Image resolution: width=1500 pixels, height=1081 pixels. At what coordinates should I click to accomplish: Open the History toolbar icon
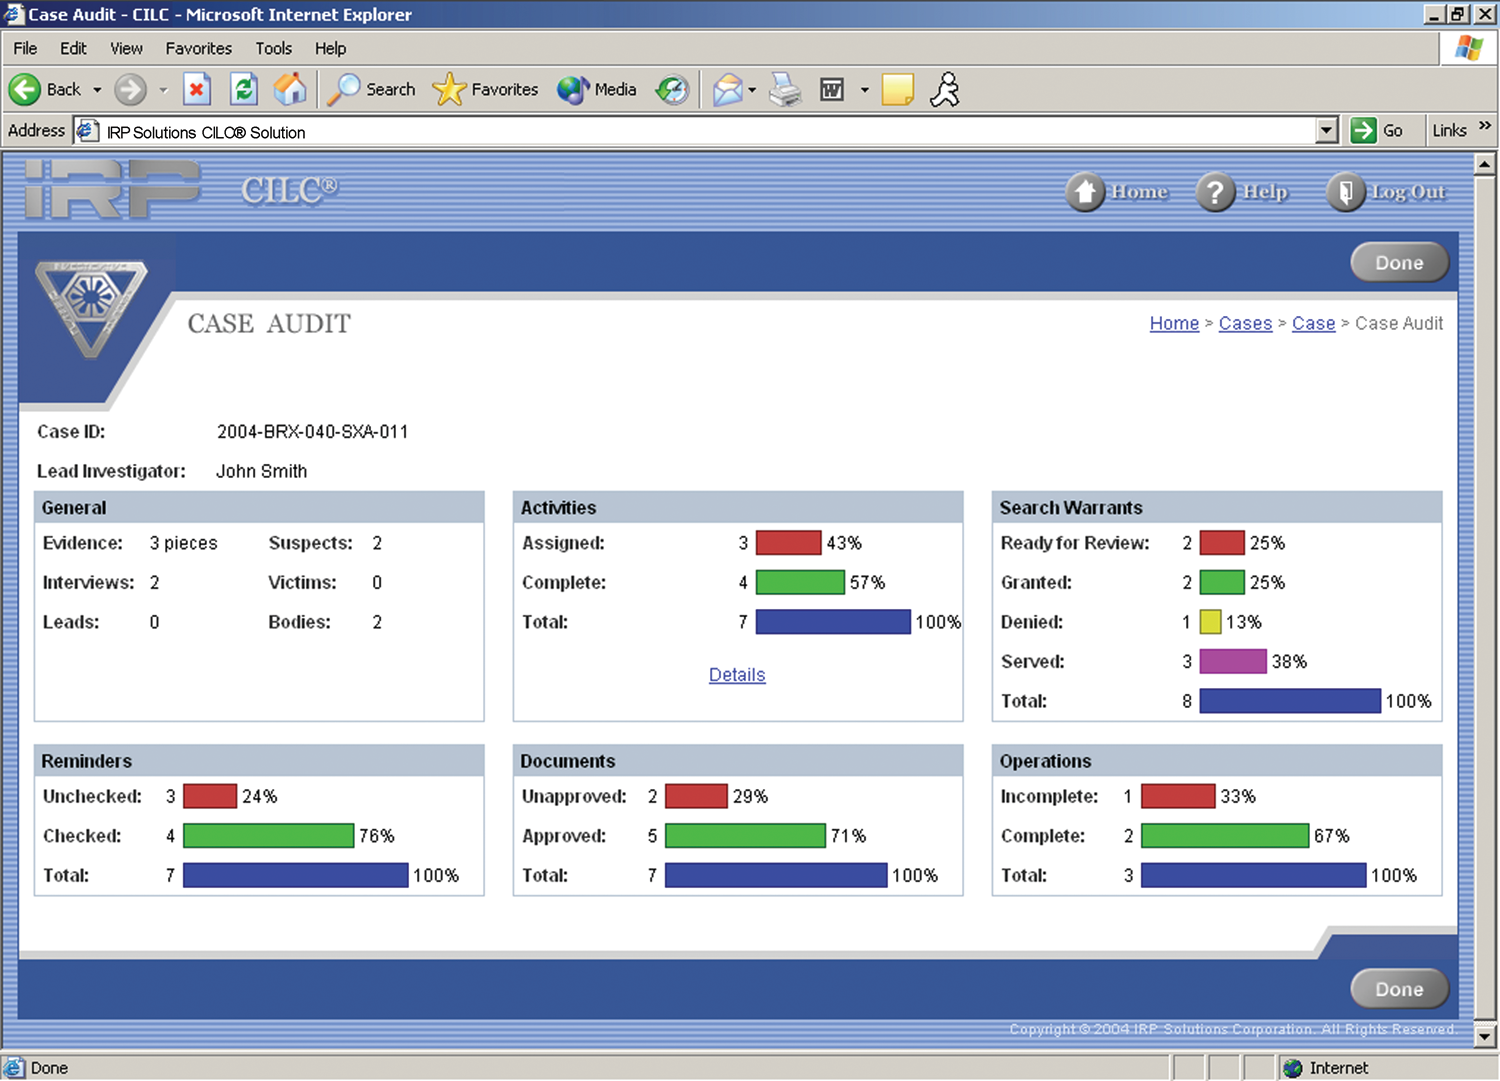[672, 90]
